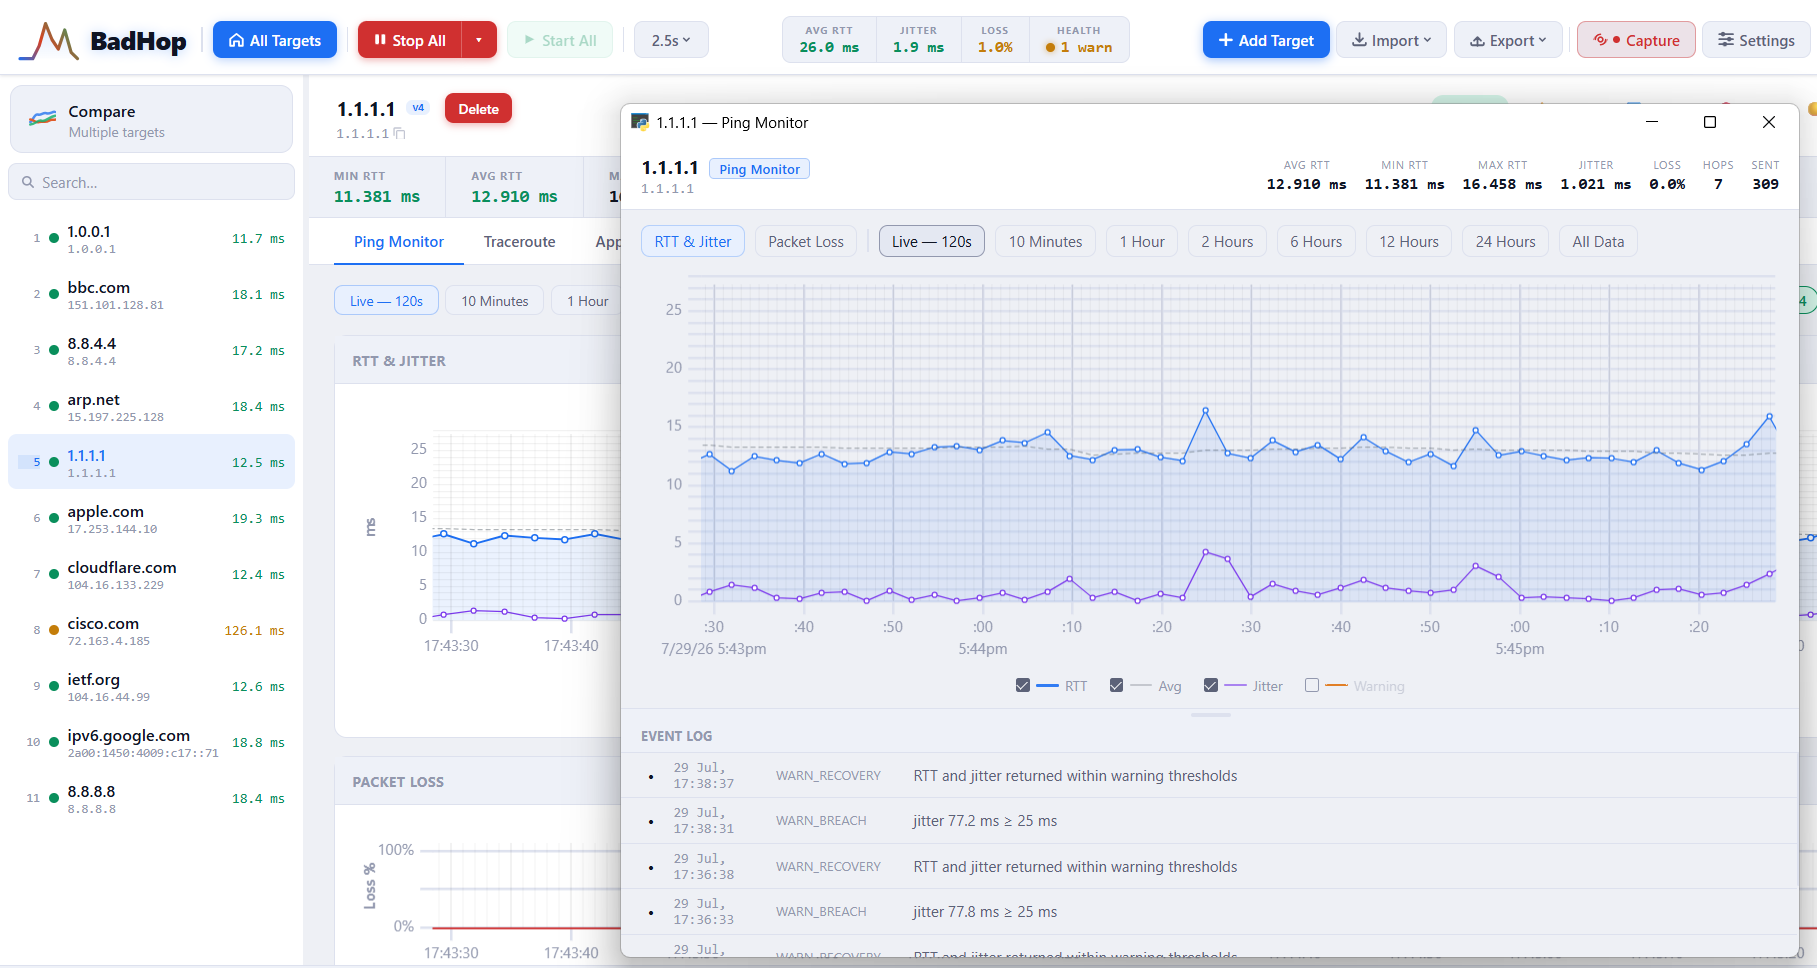Open Compare Multiple targets panel
The image size is (1817, 968).
click(151, 119)
